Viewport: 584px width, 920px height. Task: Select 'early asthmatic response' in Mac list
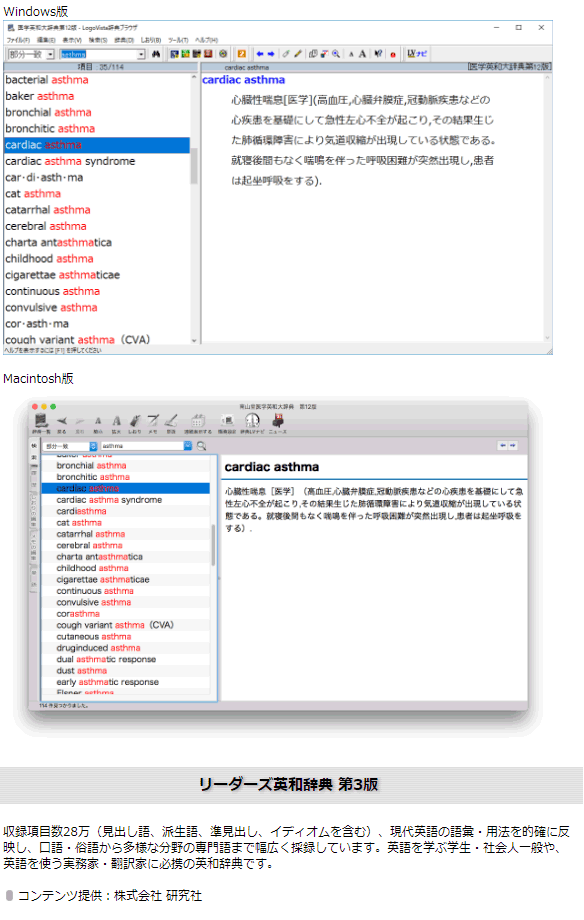click(x=107, y=682)
